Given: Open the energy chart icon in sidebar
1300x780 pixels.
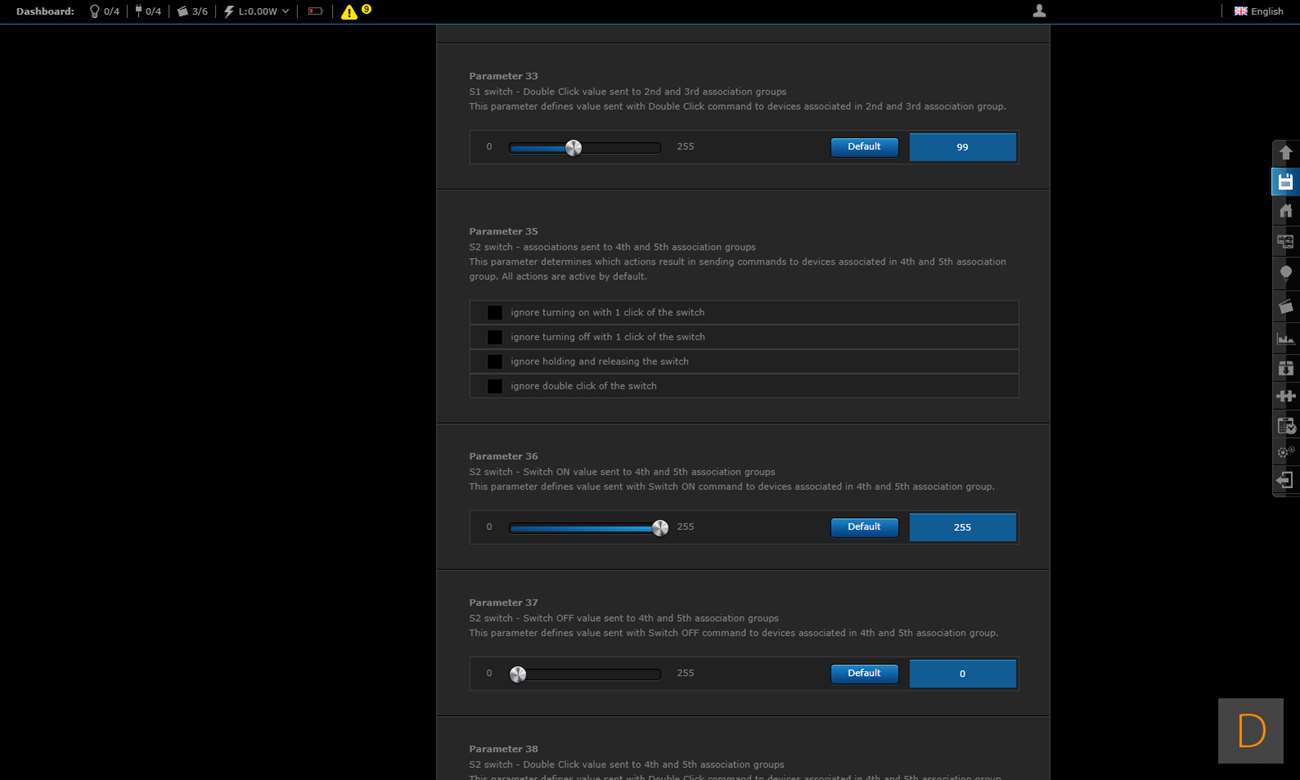Looking at the screenshot, I should [1285, 338].
